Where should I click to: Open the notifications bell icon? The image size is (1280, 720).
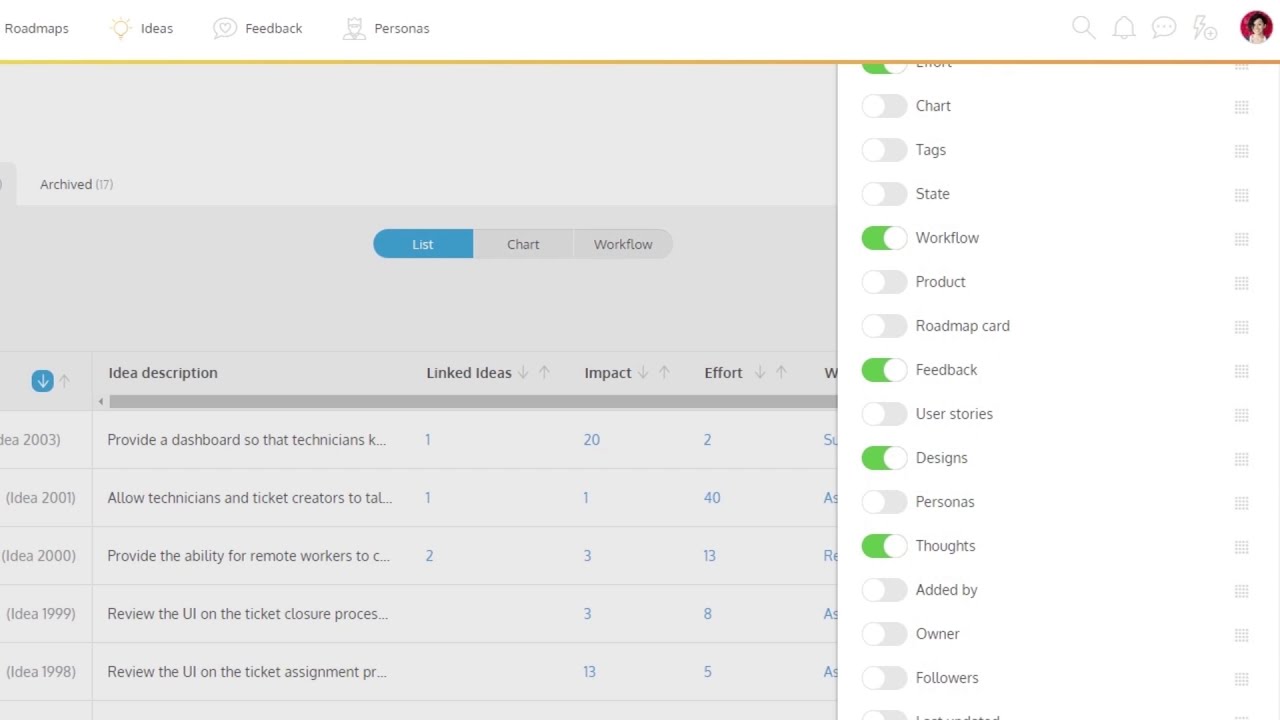click(1124, 28)
